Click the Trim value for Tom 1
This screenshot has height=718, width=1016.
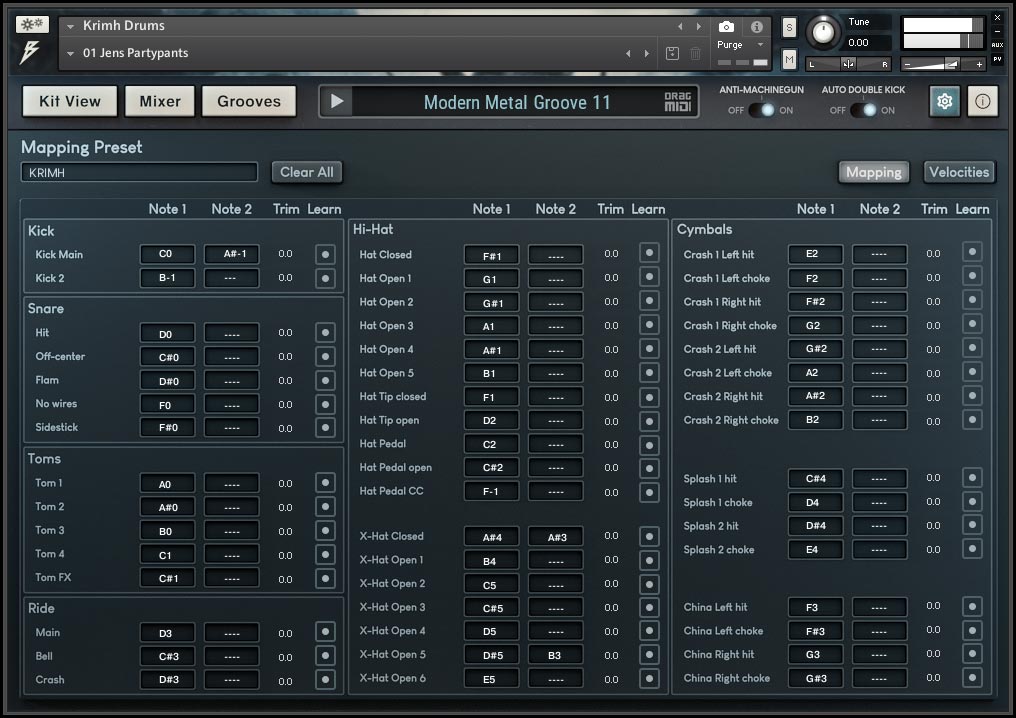[x=285, y=483]
